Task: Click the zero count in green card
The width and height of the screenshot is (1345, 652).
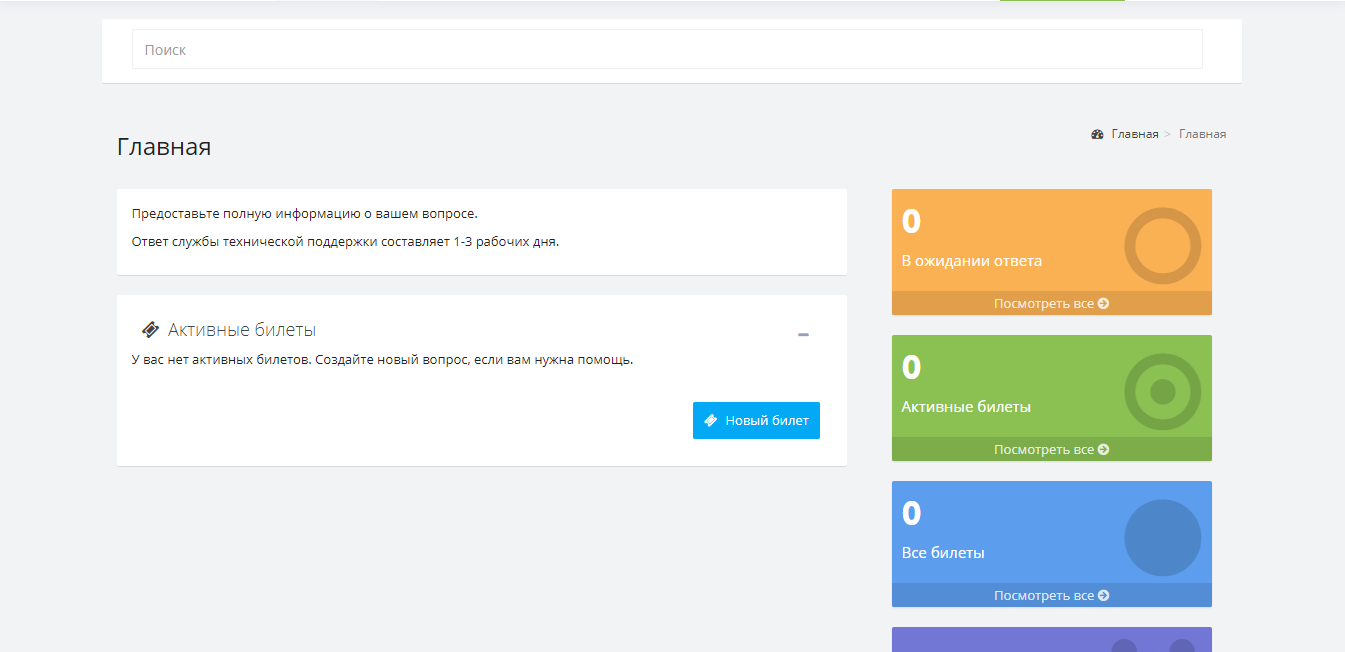Action: point(911,368)
